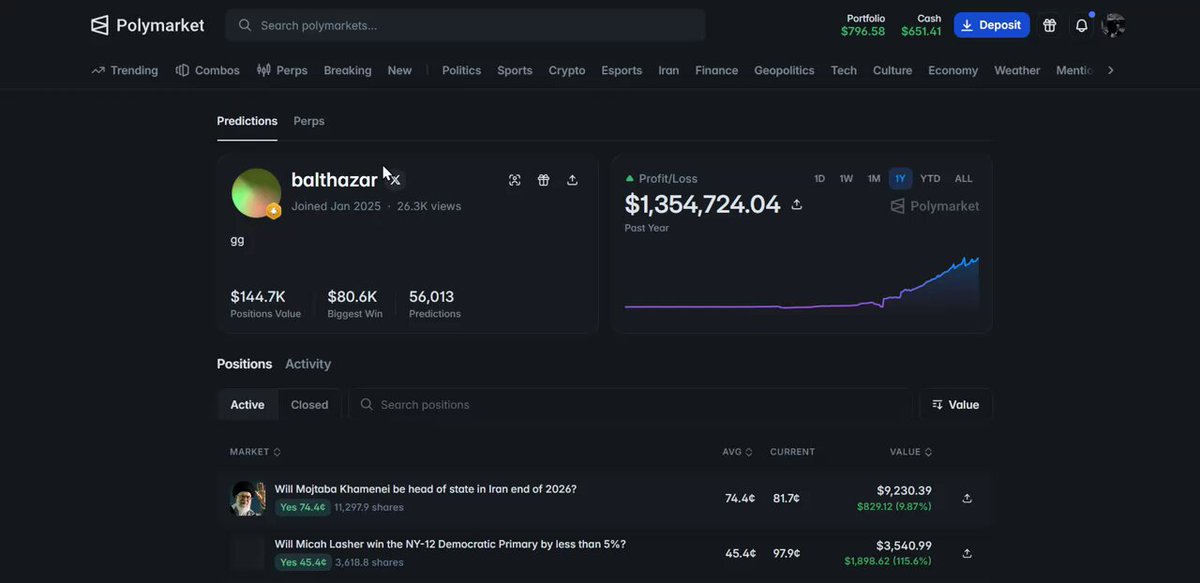Open the notifications bell
The width and height of the screenshot is (1200, 583).
[x=1082, y=25]
